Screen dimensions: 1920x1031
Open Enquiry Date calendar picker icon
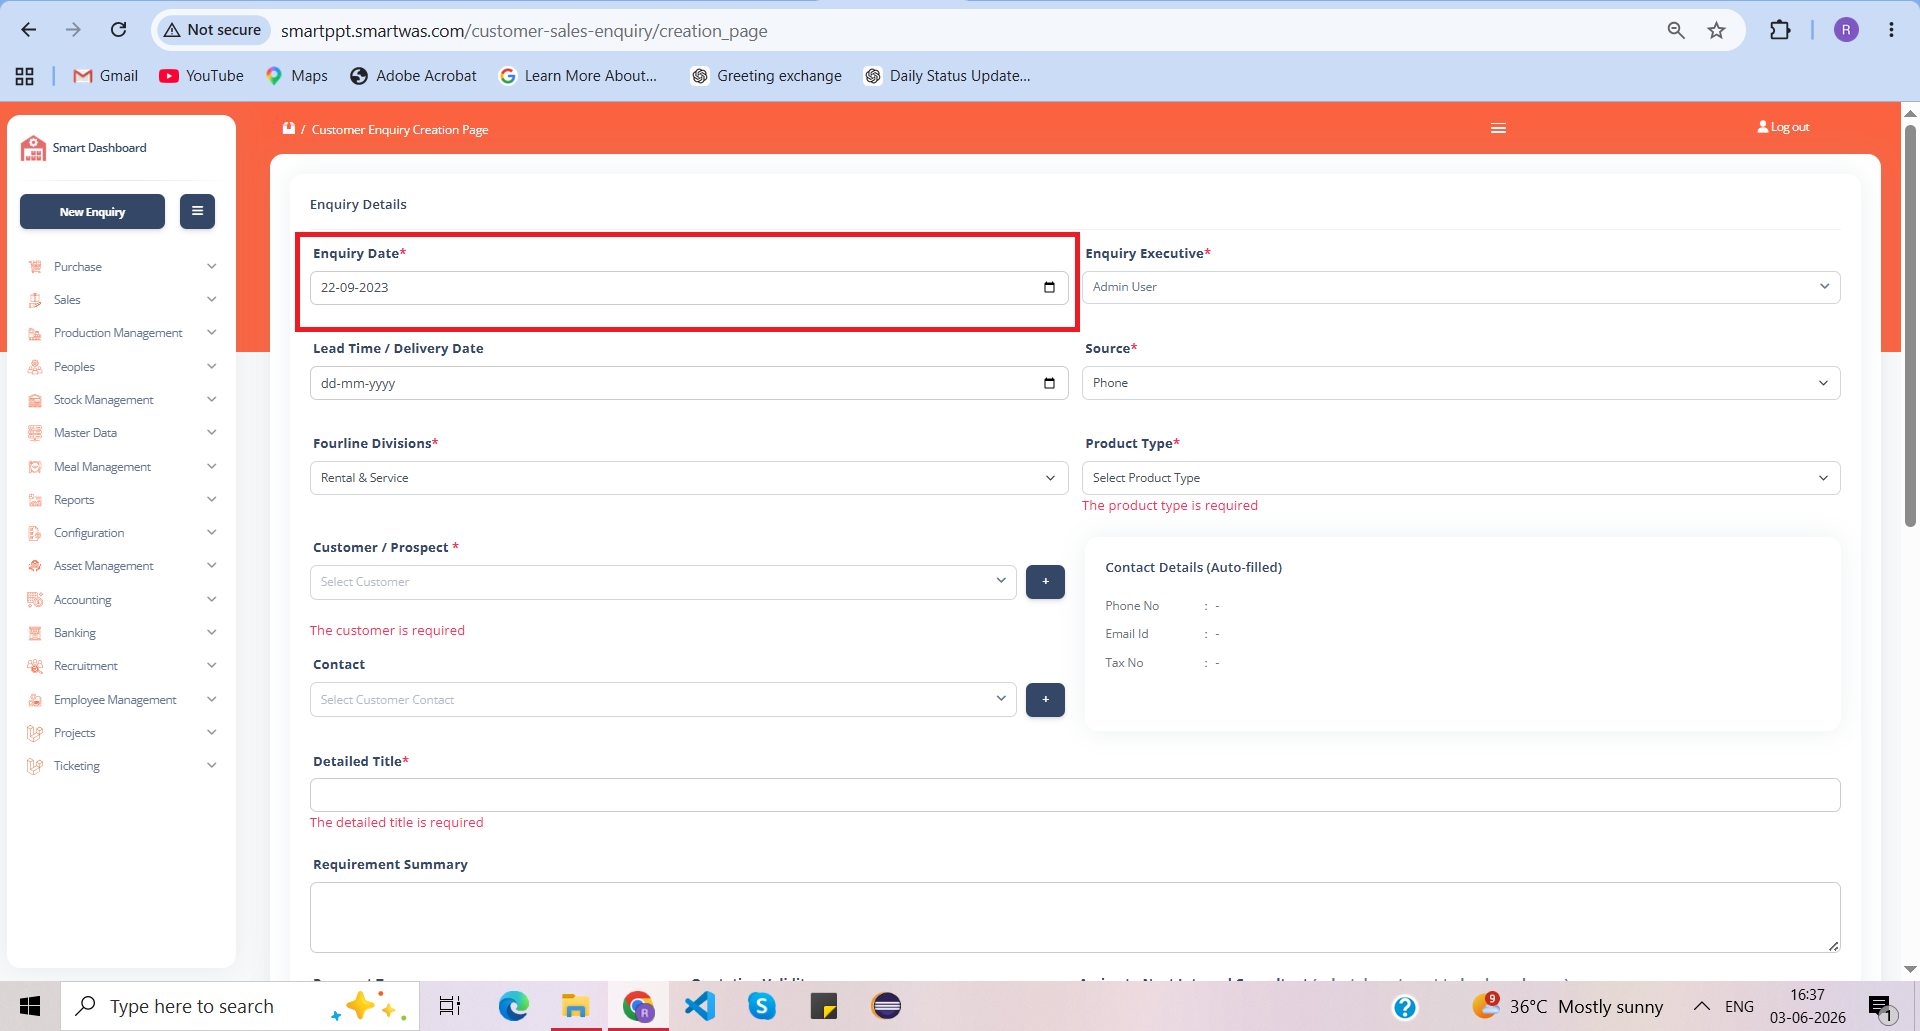(1049, 287)
